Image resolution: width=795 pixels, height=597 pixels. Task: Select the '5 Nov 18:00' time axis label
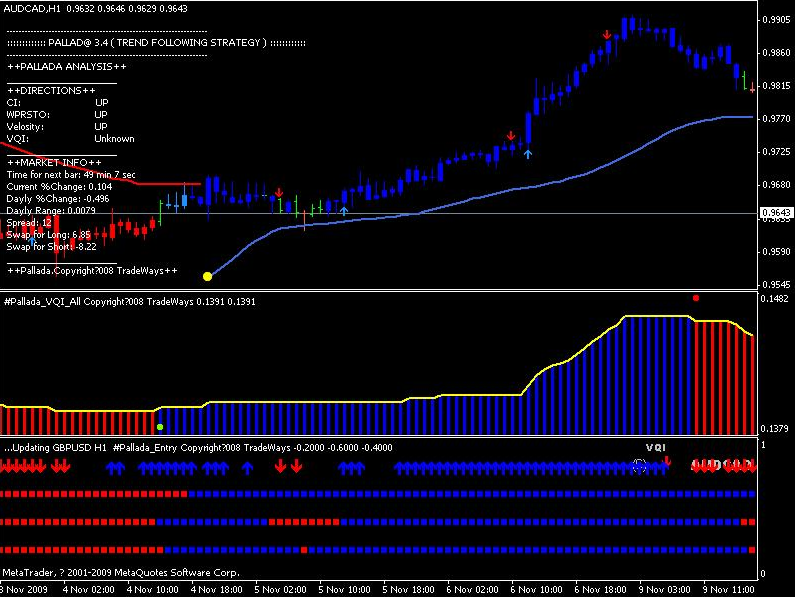pos(408,590)
